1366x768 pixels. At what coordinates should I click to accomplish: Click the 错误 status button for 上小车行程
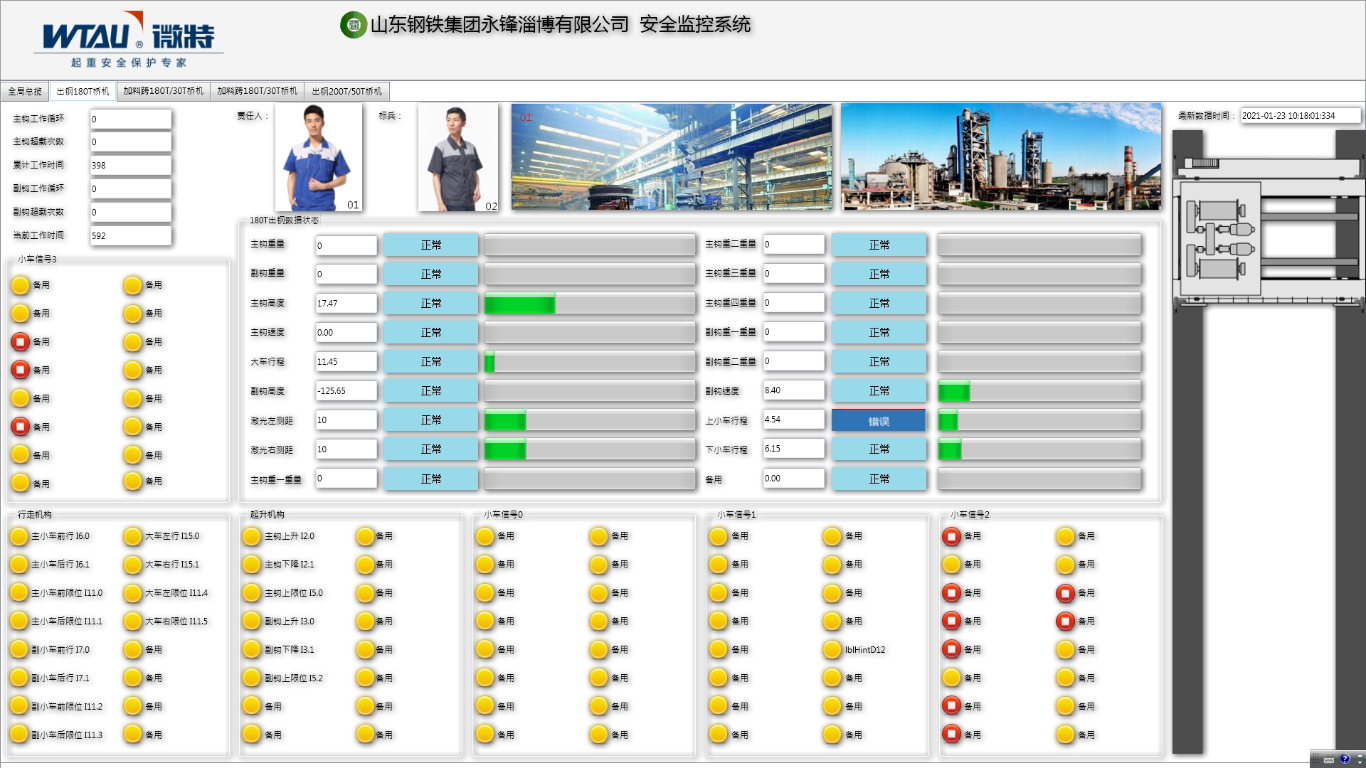click(878, 421)
